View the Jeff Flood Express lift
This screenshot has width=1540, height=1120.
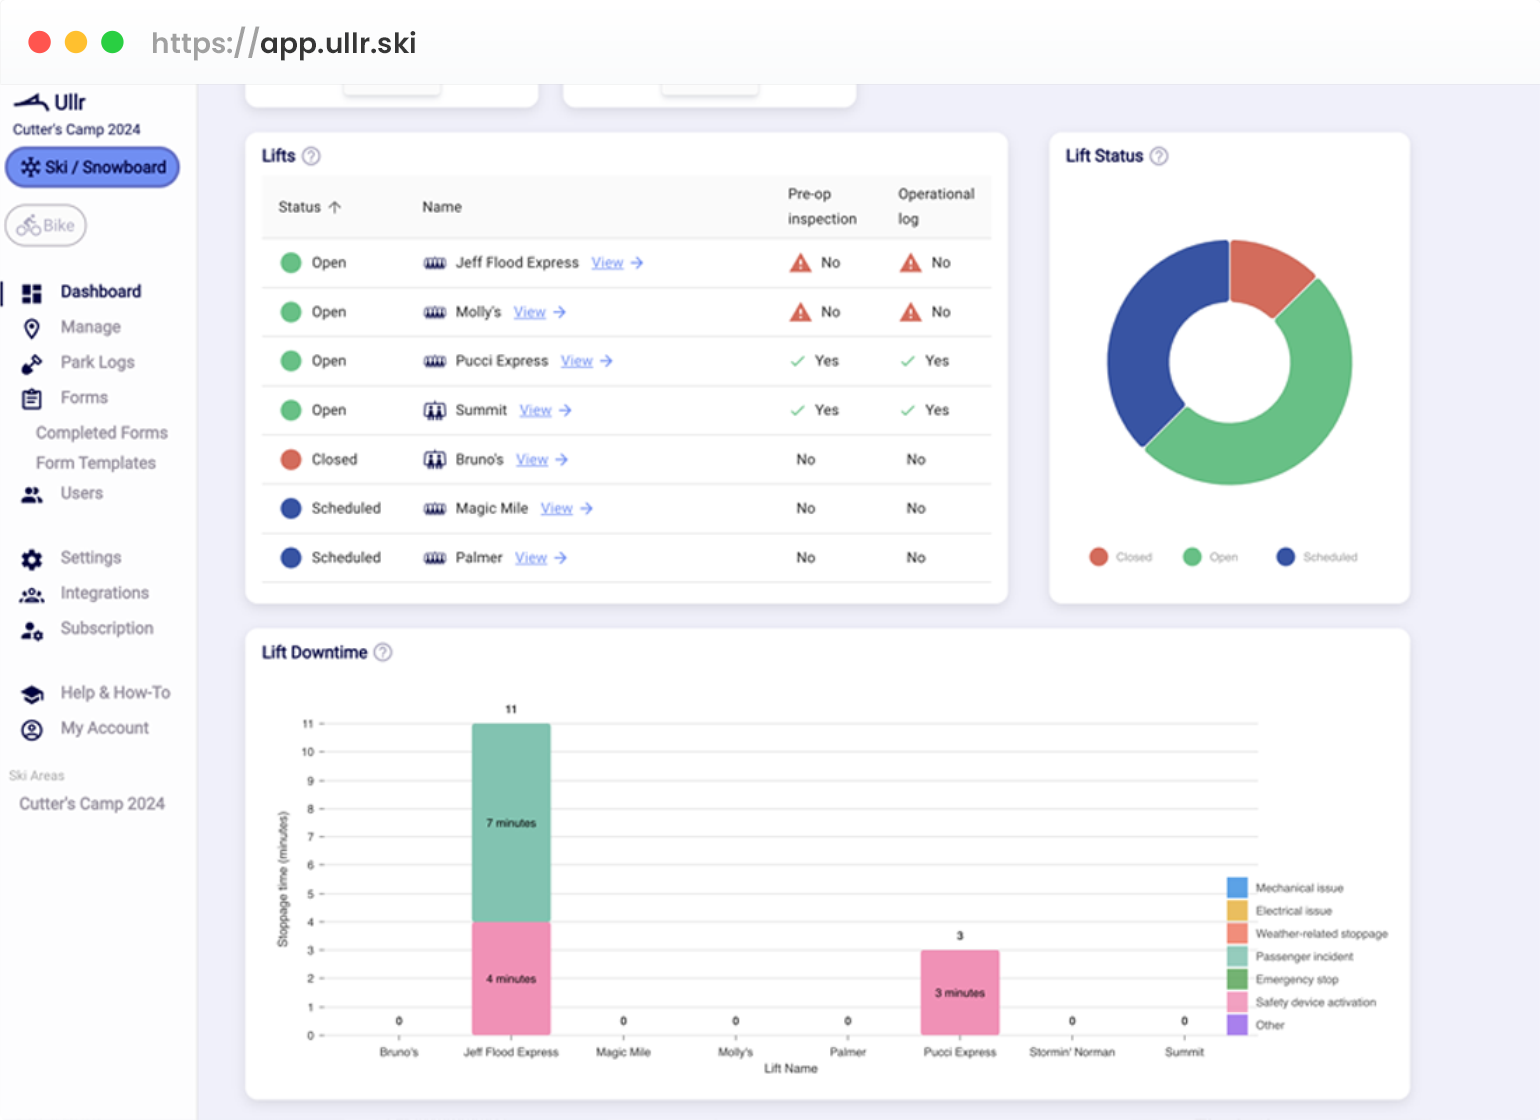point(607,263)
